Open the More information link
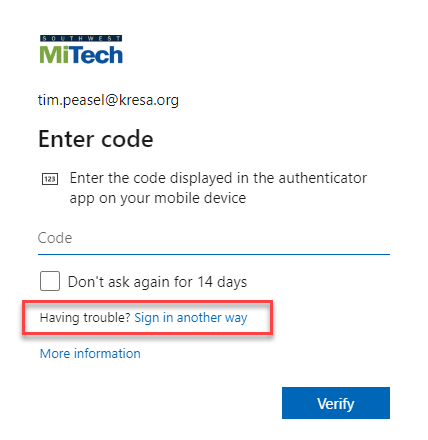This screenshot has width=428, height=440. click(90, 353)
